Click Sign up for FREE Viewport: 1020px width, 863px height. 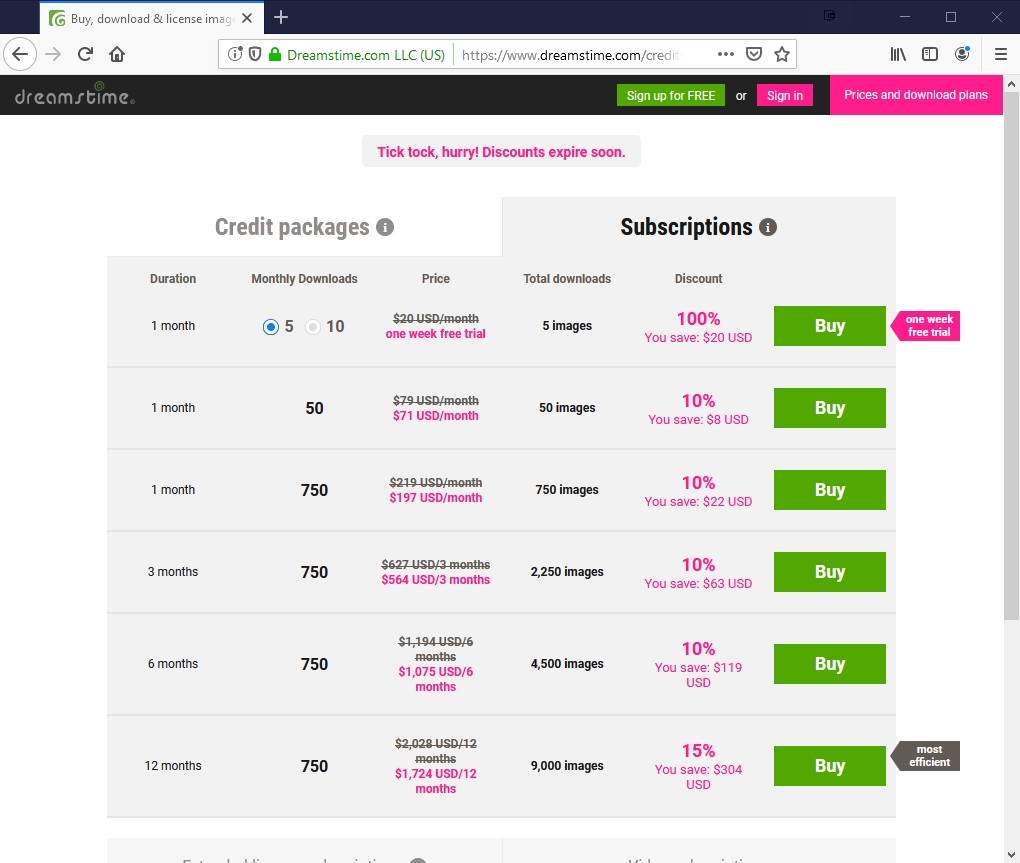(671, 95)
